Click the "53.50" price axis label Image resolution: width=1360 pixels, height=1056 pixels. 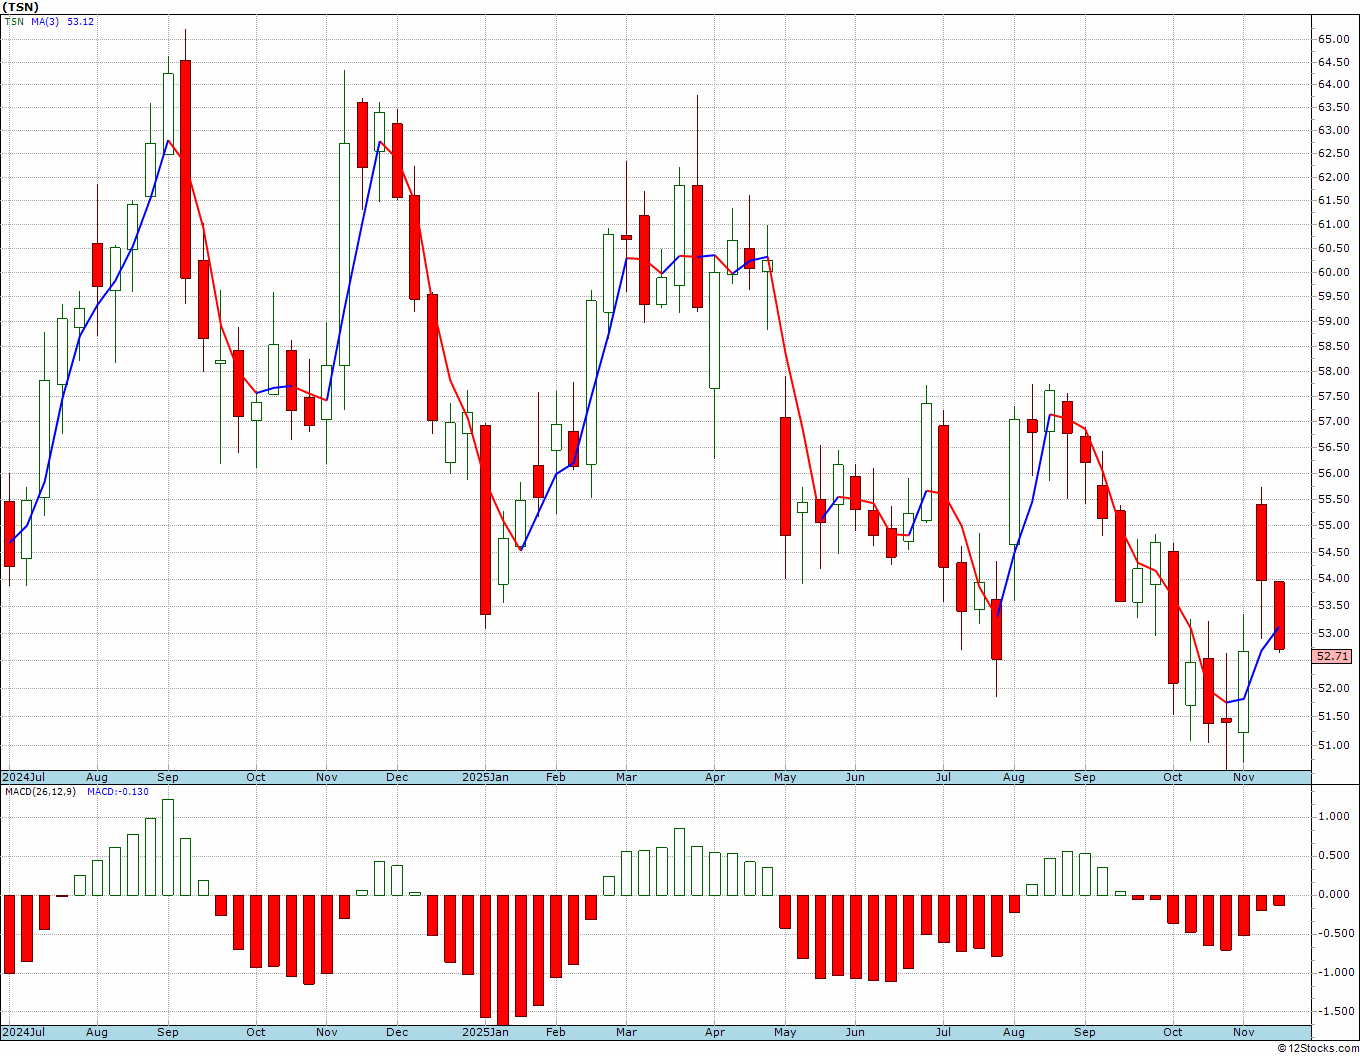(x=1332, y=605)
